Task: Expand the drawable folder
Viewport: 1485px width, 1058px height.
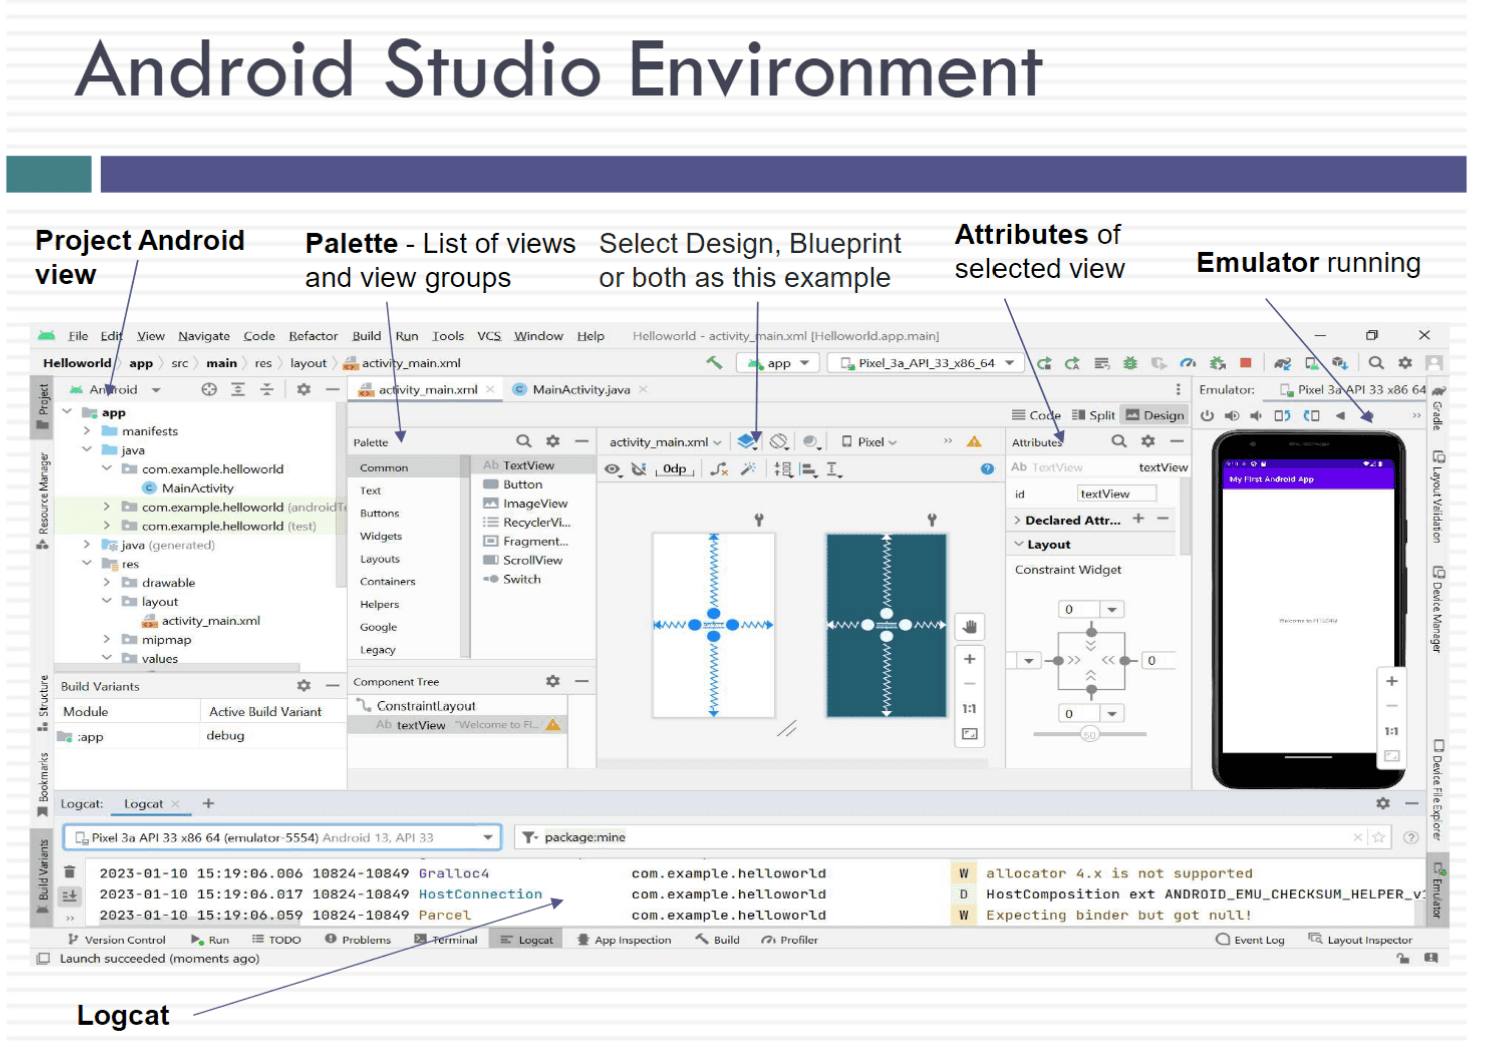Action: click(107, 582)
